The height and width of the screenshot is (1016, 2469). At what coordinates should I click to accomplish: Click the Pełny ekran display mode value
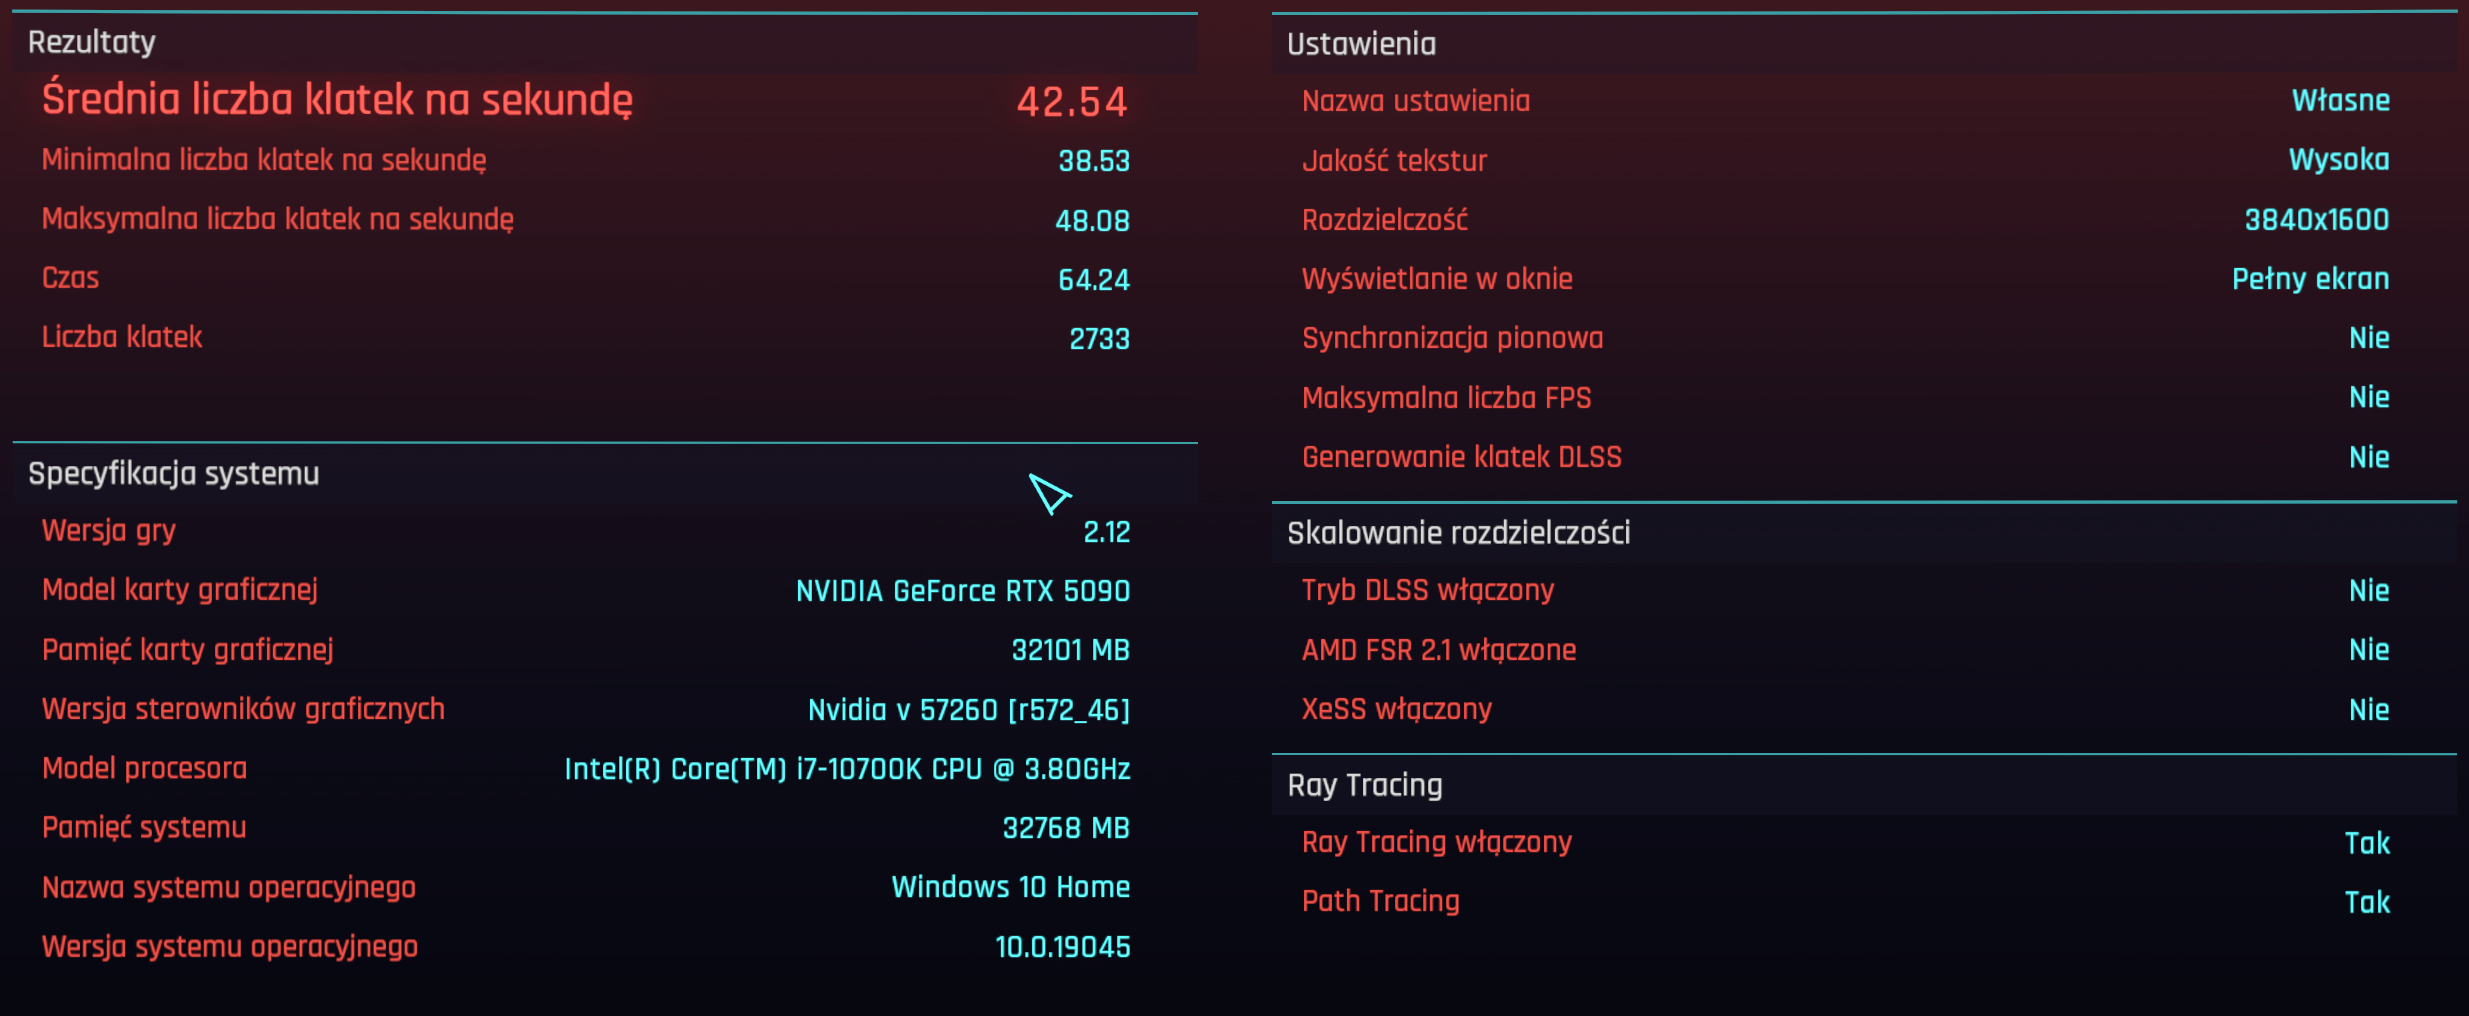tap(2310, 279)
